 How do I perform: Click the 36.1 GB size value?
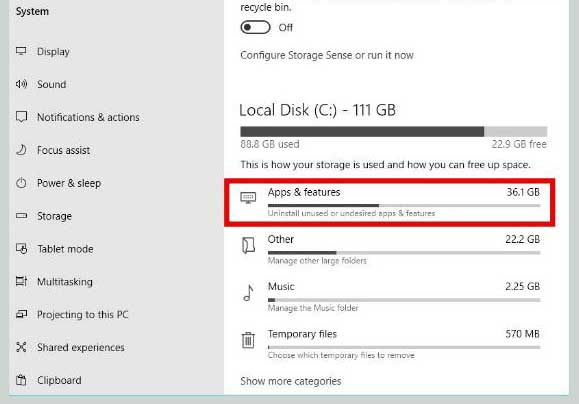coord(523,192)
